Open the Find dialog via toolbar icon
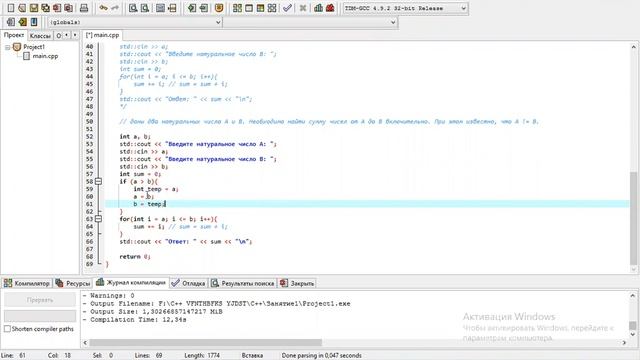This screenshot has height=360, width=640. pyautogui.click(x=133, y=8)
